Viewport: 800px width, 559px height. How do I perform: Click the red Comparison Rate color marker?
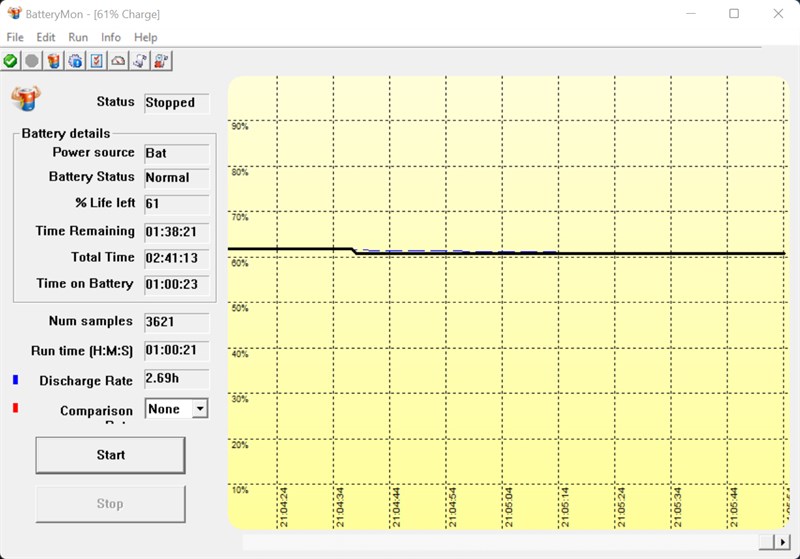tap(15, 408)
